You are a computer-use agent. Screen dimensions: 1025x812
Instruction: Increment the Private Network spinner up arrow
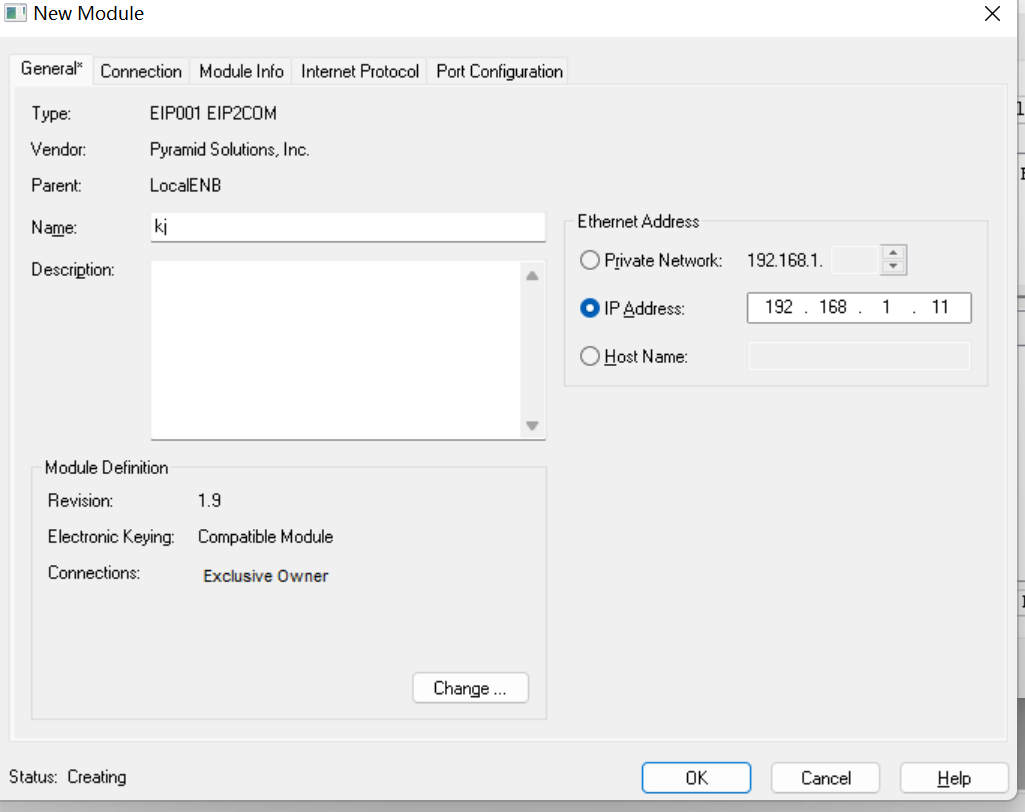tap(894, 253)
